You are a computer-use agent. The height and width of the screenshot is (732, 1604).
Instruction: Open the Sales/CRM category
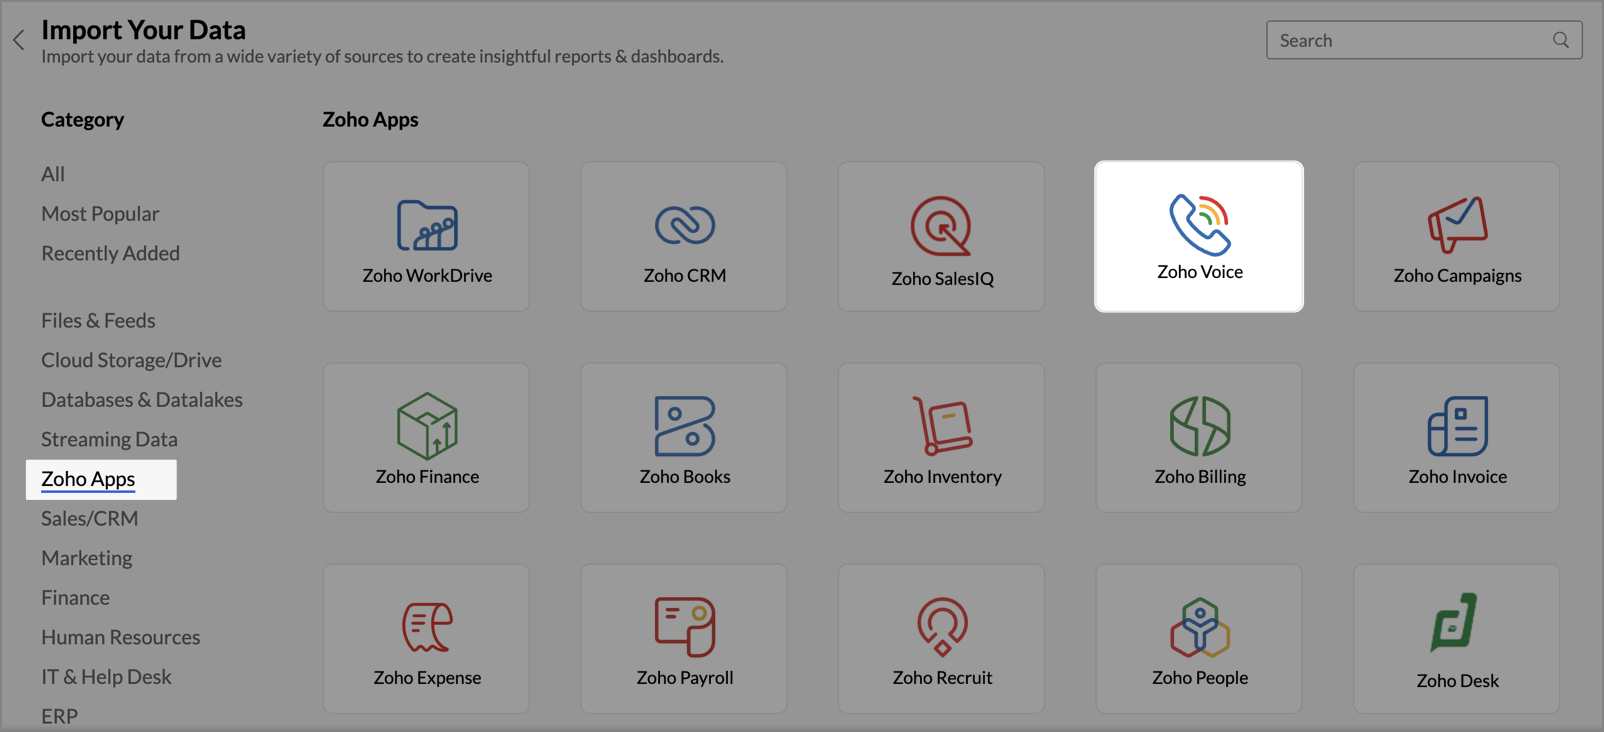[x=89, y=518]
